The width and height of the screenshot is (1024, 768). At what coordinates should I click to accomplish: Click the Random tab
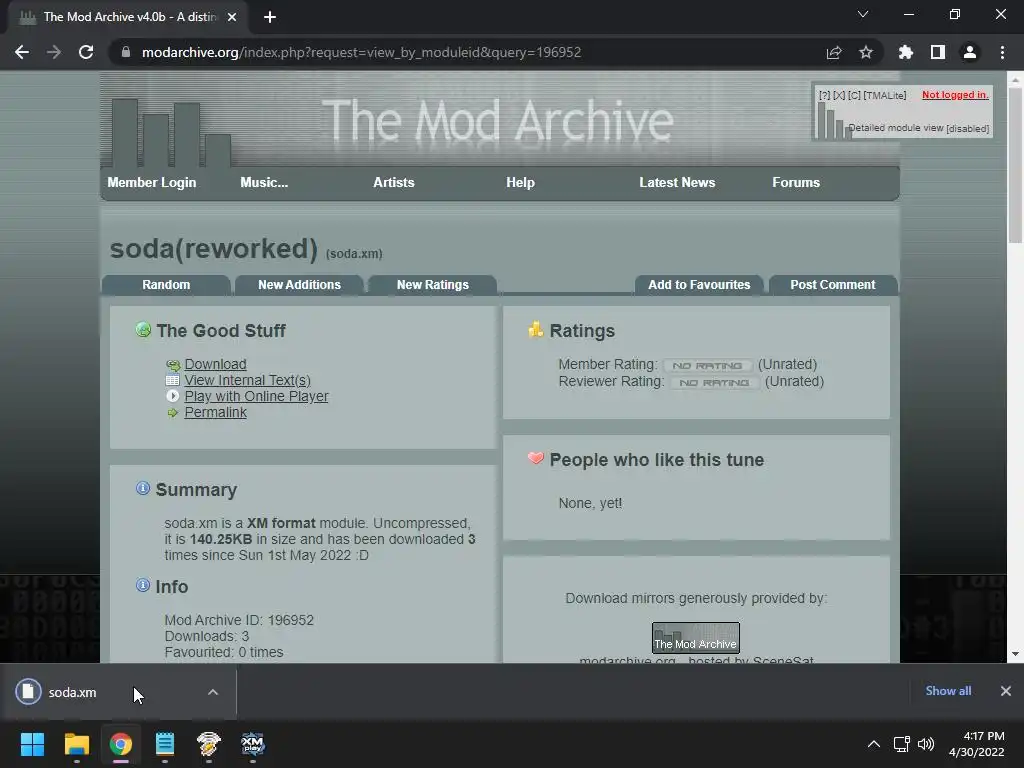[167, 285]
